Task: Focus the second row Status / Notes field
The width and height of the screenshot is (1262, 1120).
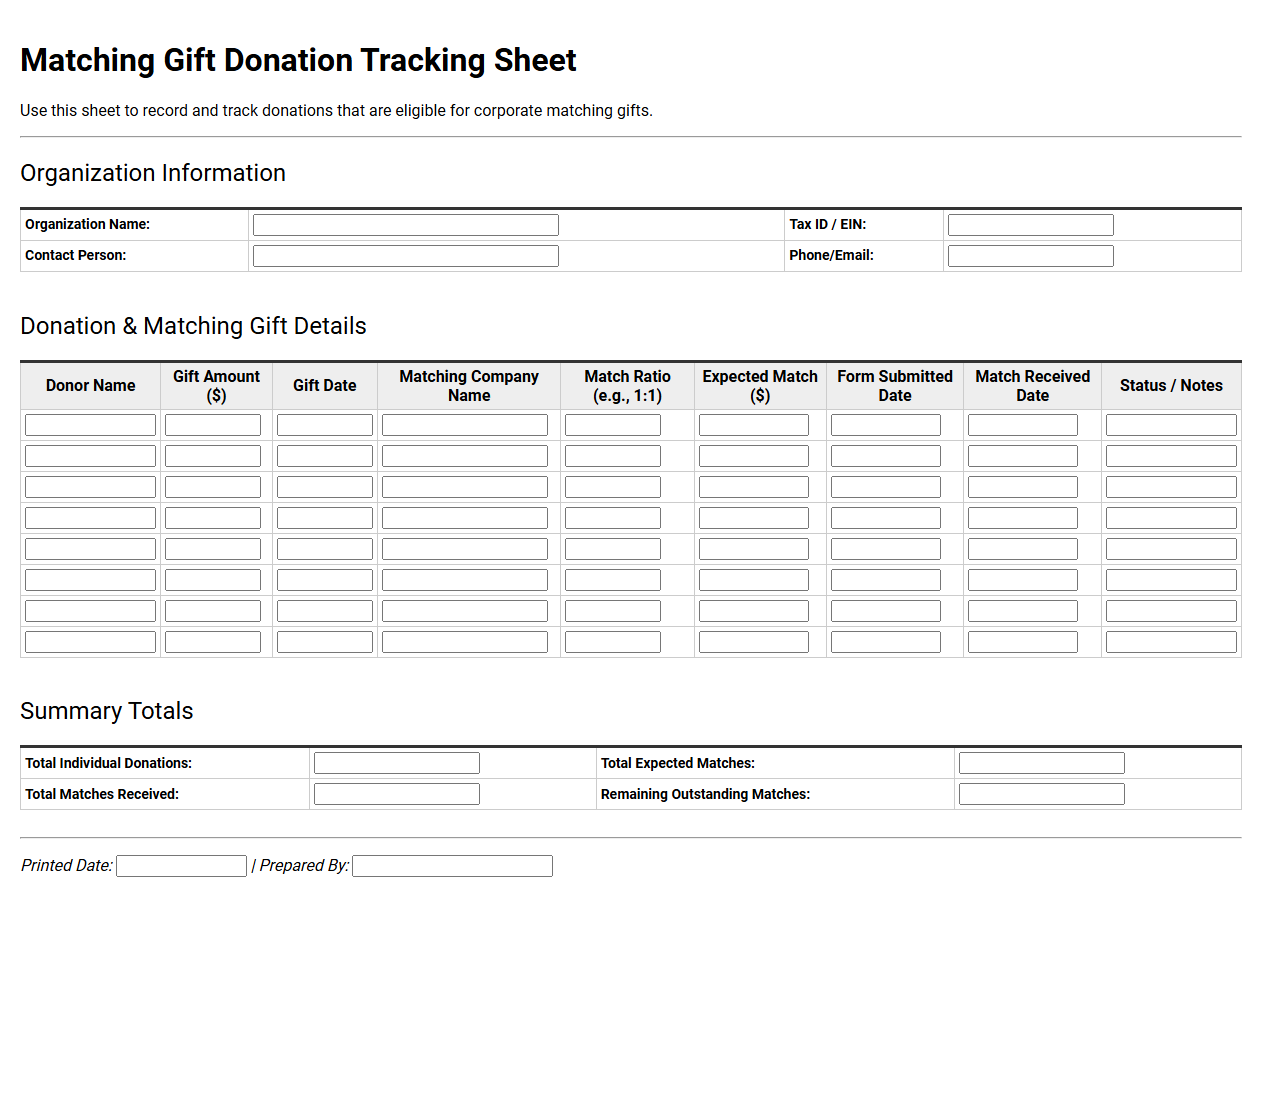Action: (x=1171, y=456)
